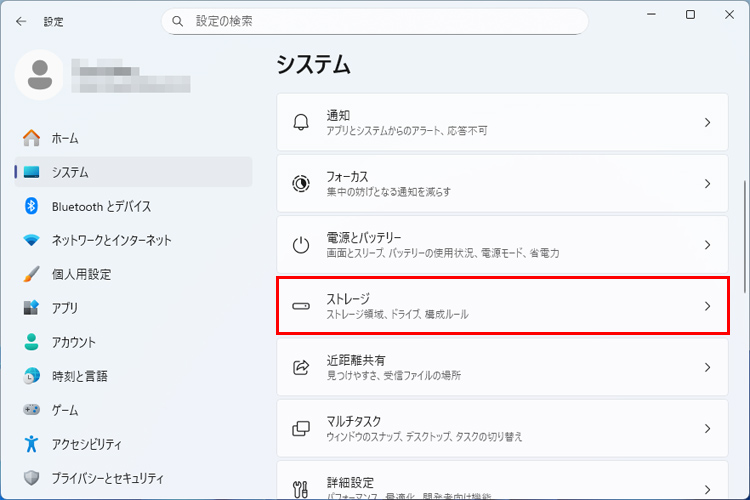Click the notification bell icon
This screenshot has width=750, height=500.
click(301, 122)
